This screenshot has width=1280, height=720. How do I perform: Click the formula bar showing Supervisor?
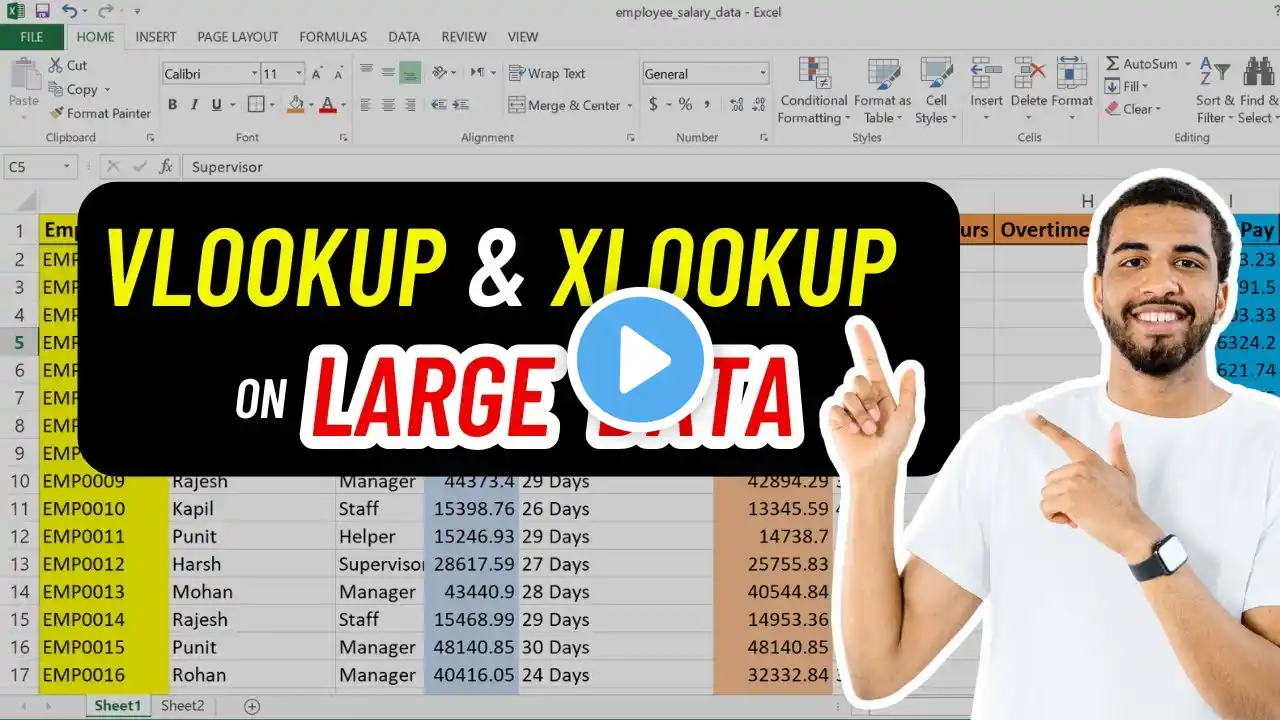[730, 167]
